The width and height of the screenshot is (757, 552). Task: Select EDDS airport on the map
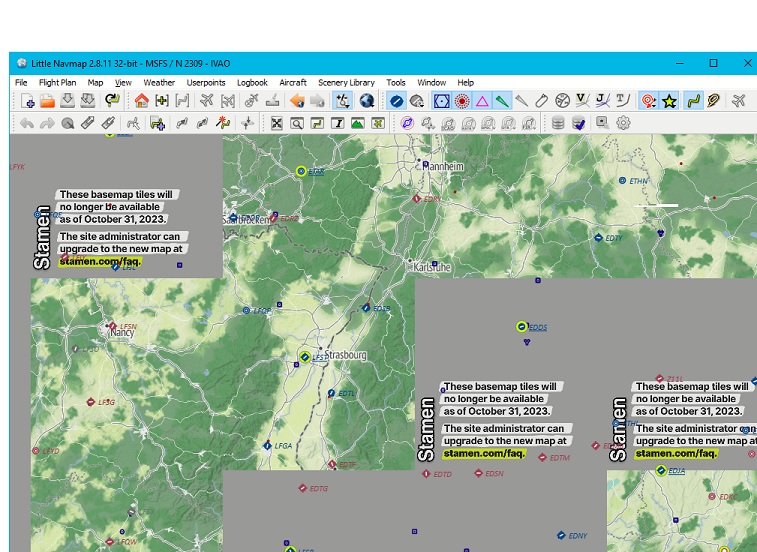[521, 327]
